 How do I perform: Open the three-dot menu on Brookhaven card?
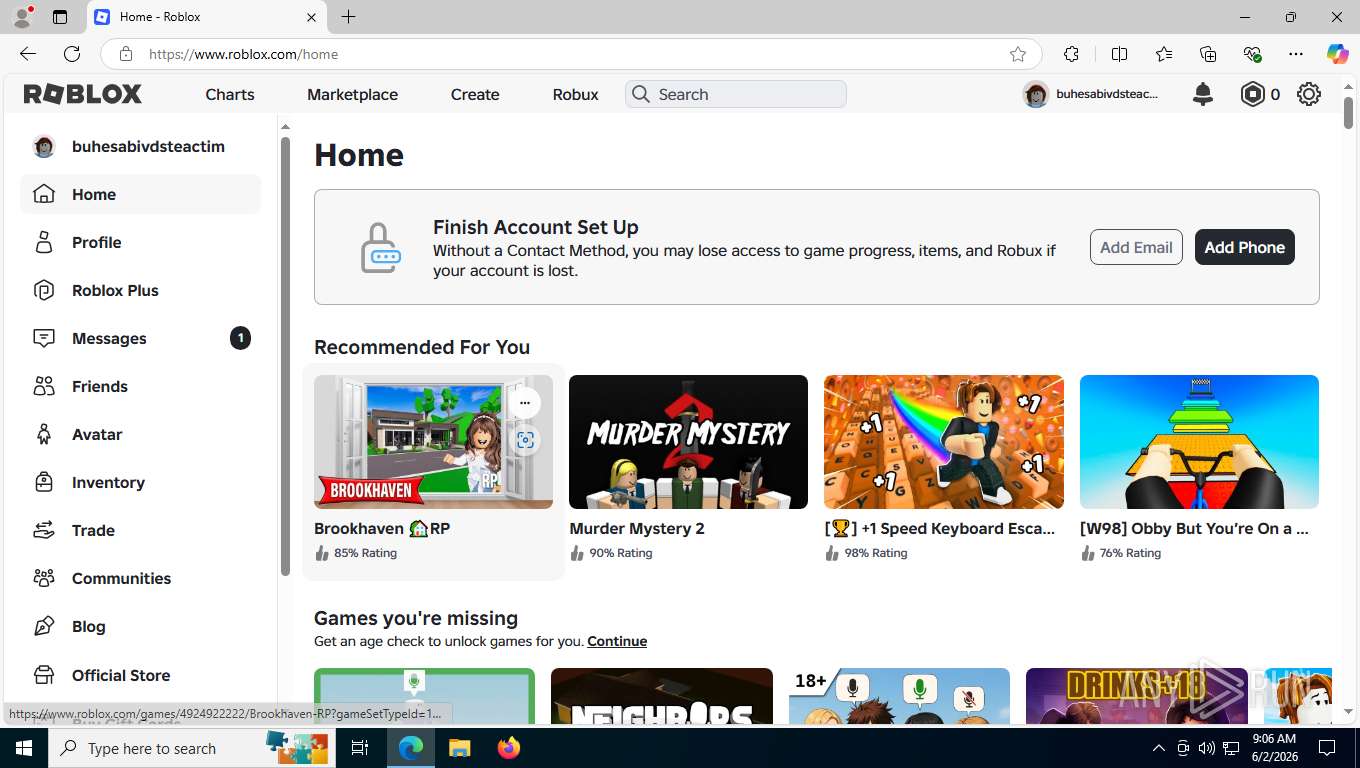[525, 403]
